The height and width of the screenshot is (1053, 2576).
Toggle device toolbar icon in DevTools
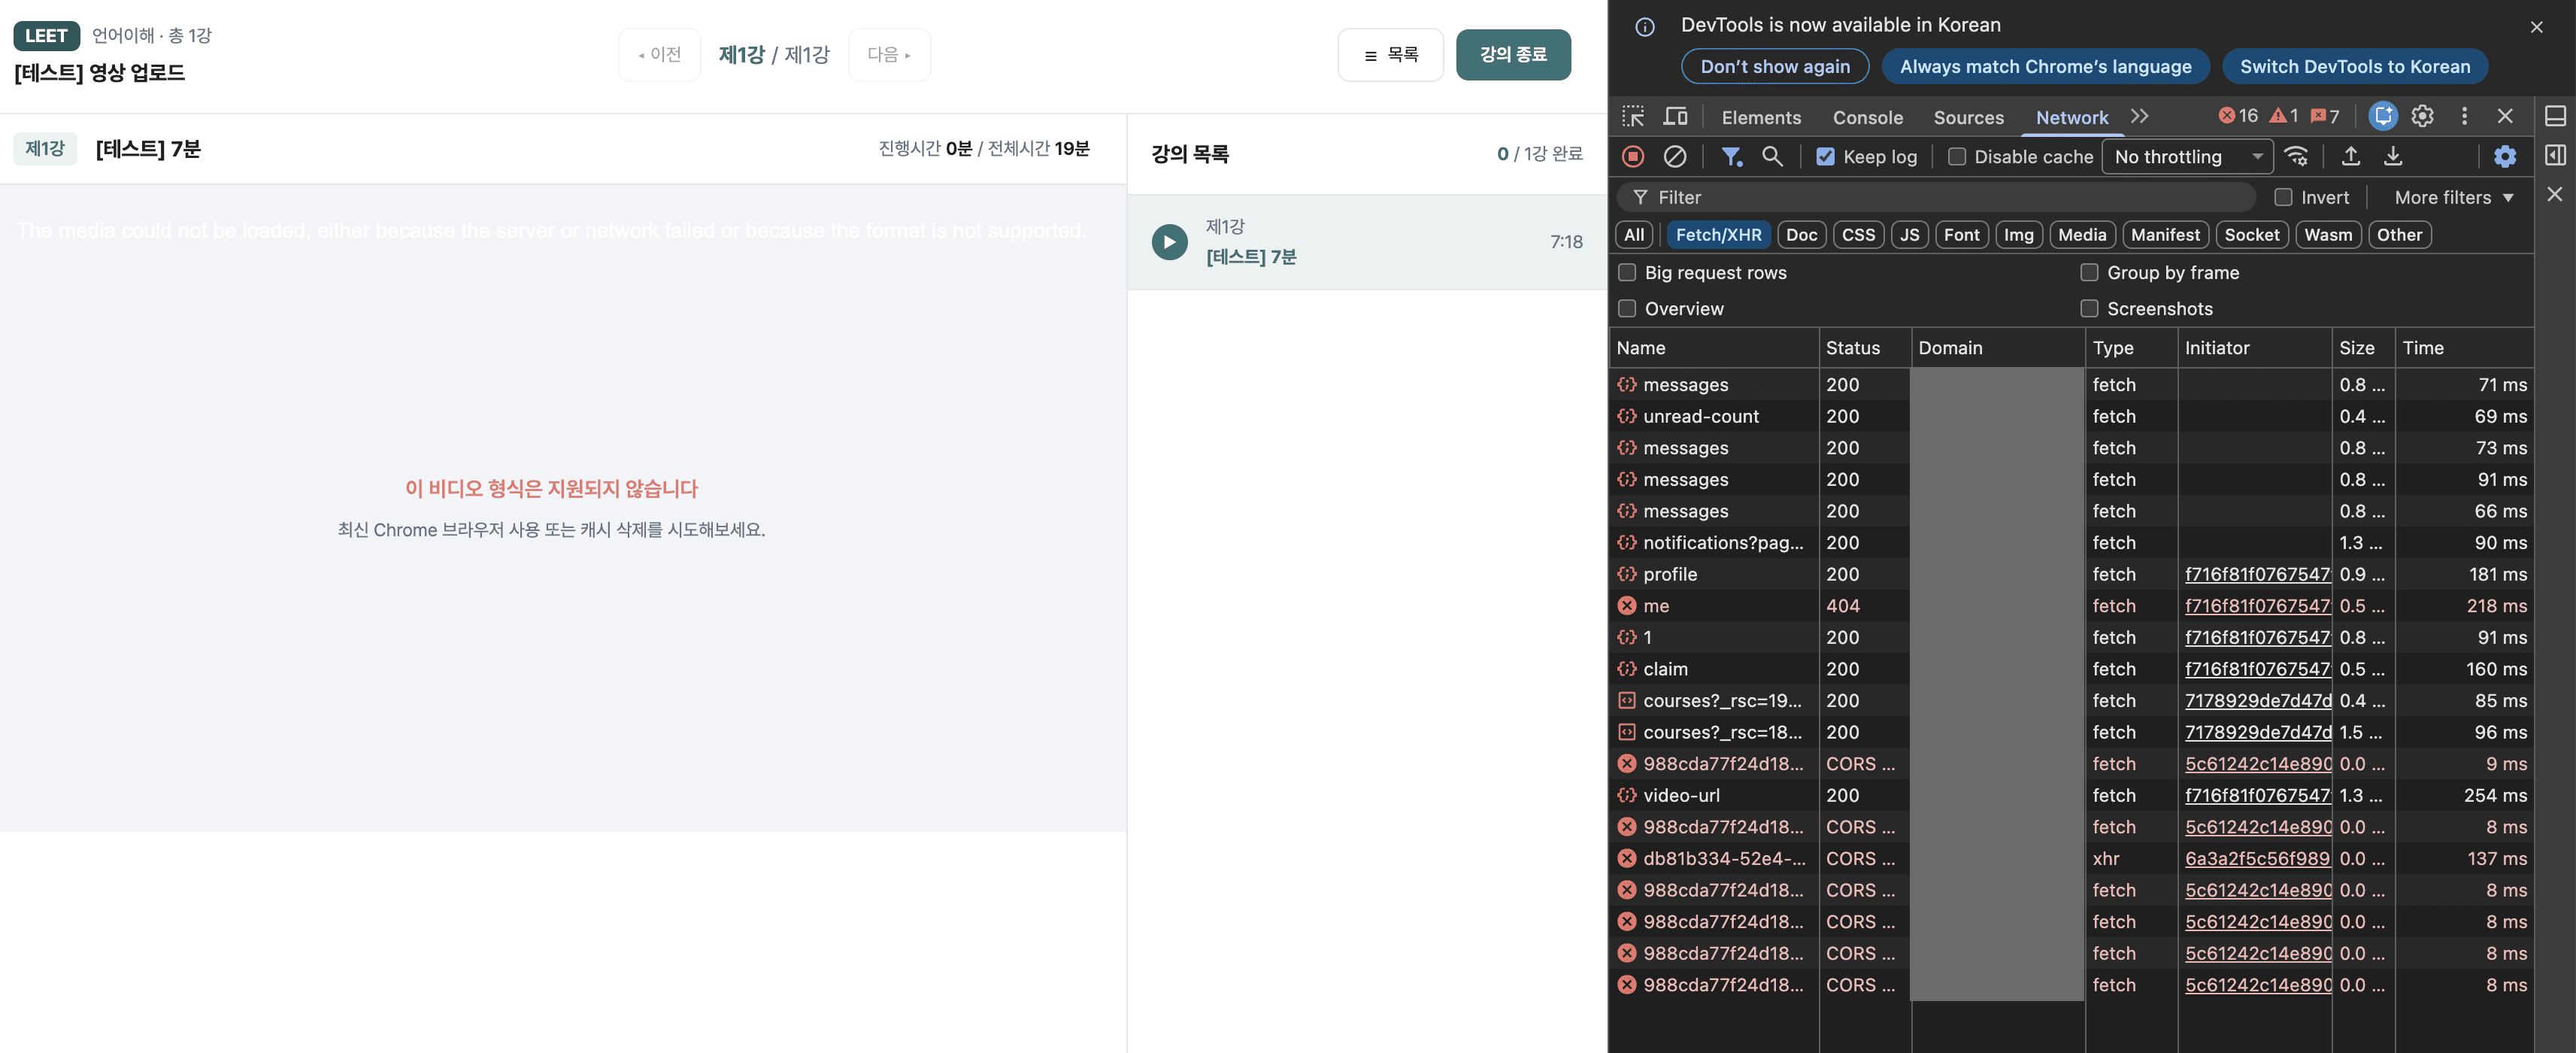1675,116
